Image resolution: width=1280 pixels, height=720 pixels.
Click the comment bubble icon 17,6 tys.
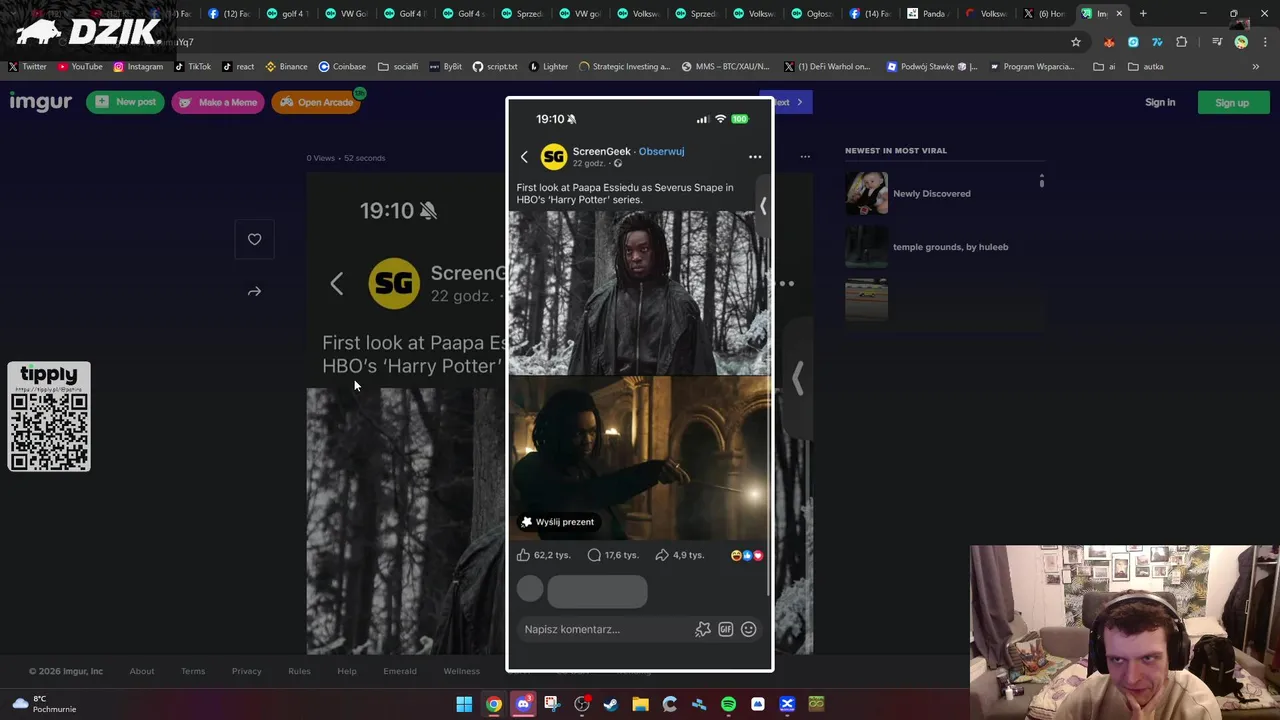[594, 555]
